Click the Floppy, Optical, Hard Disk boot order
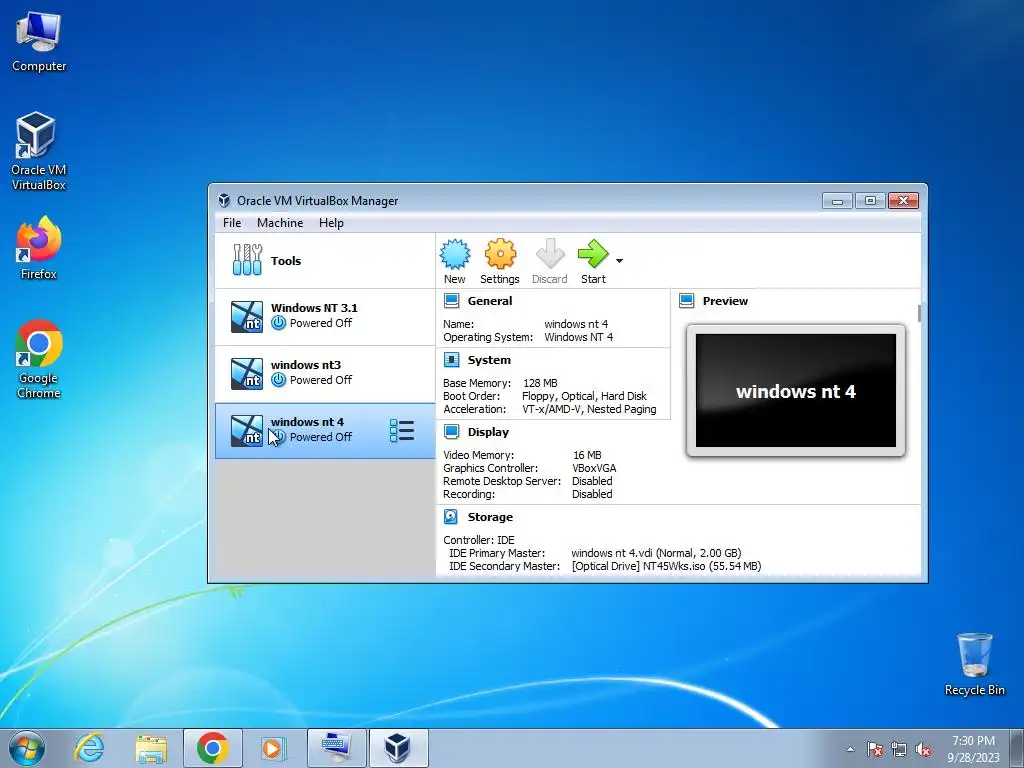This screenshot has width=1024, height=768. 584,396
